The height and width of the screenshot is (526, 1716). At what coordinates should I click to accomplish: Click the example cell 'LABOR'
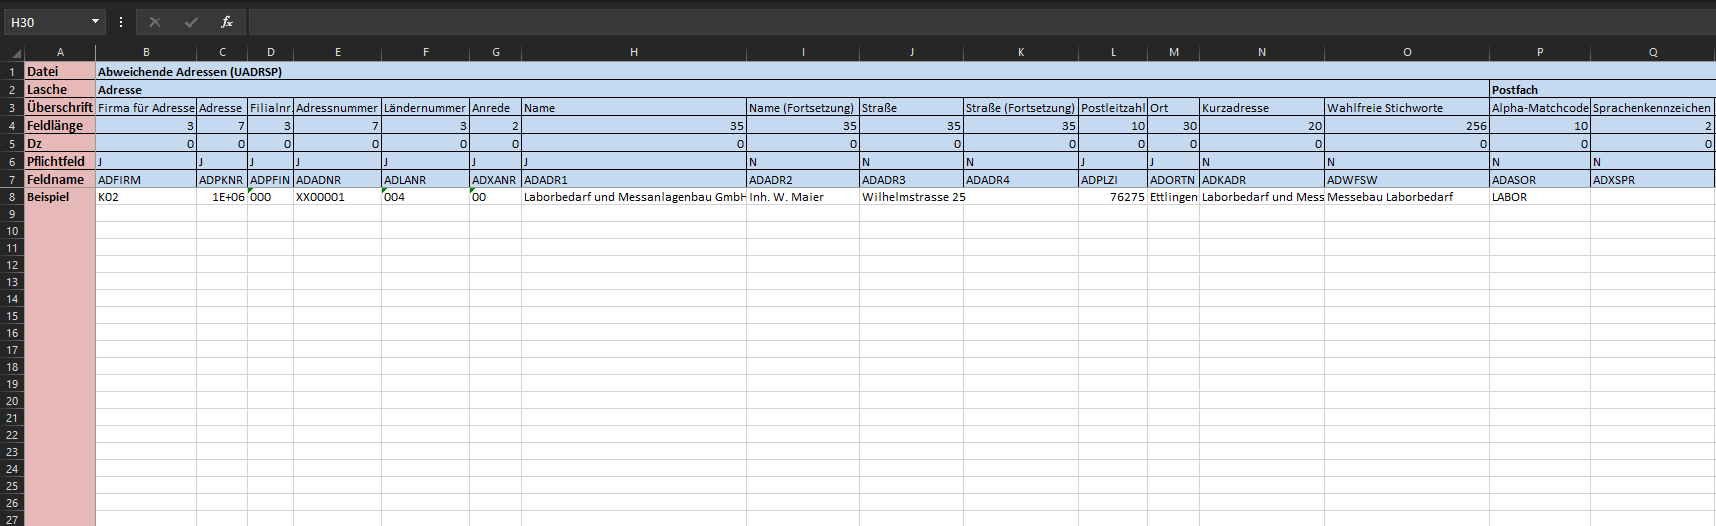(x=1540, y=197)
